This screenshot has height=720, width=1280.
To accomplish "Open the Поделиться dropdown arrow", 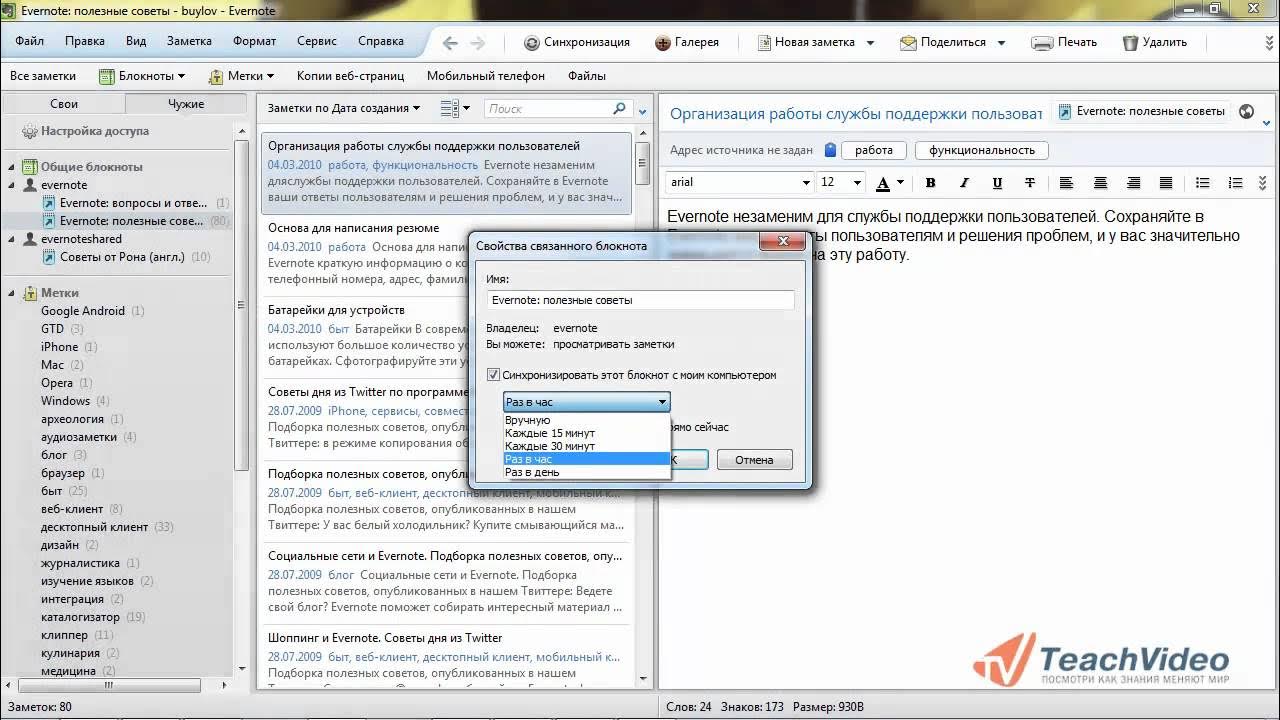I will [1001, 43].
